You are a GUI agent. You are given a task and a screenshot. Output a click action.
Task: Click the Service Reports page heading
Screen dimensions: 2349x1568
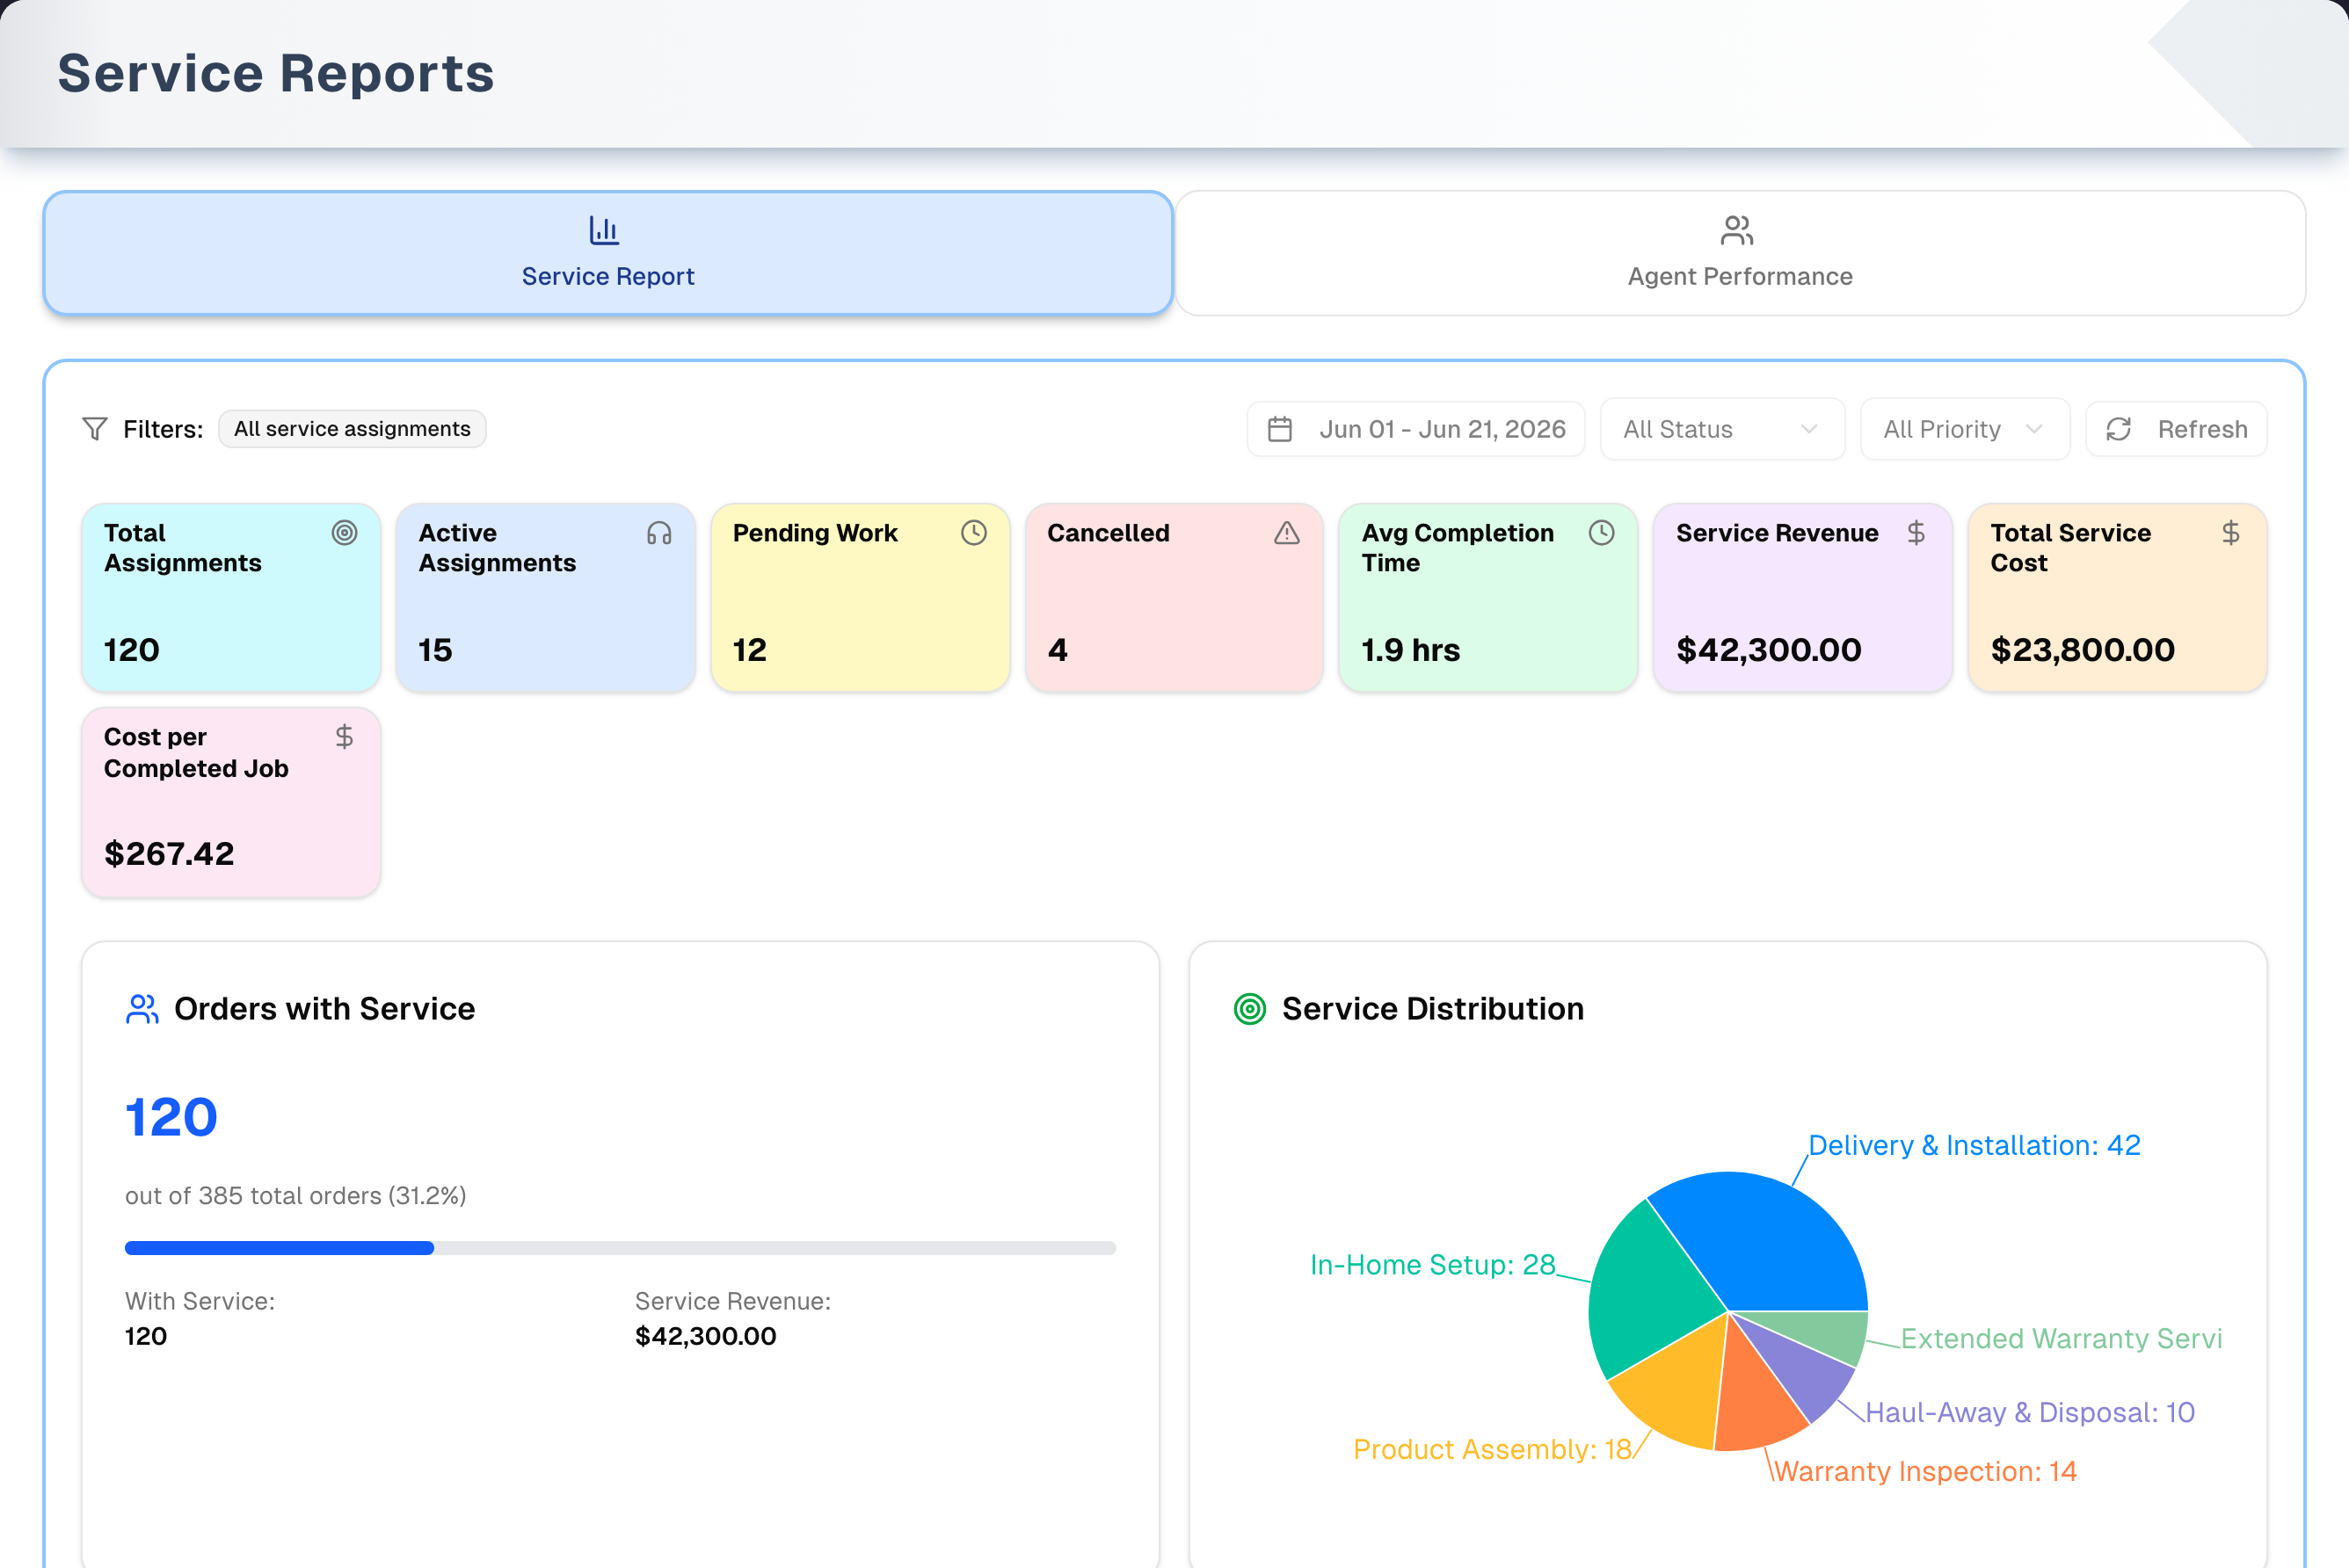coord(276,73)
